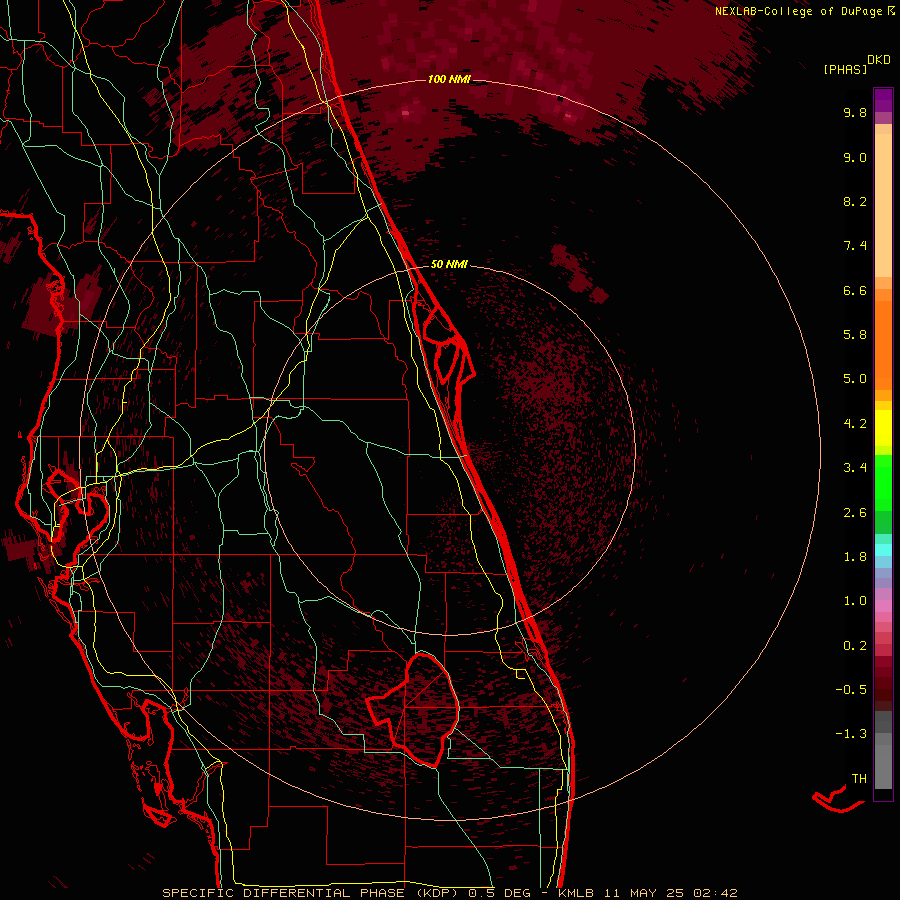Click the 50 NMI range ring label
900x900 pixels.
pos(449,264)
